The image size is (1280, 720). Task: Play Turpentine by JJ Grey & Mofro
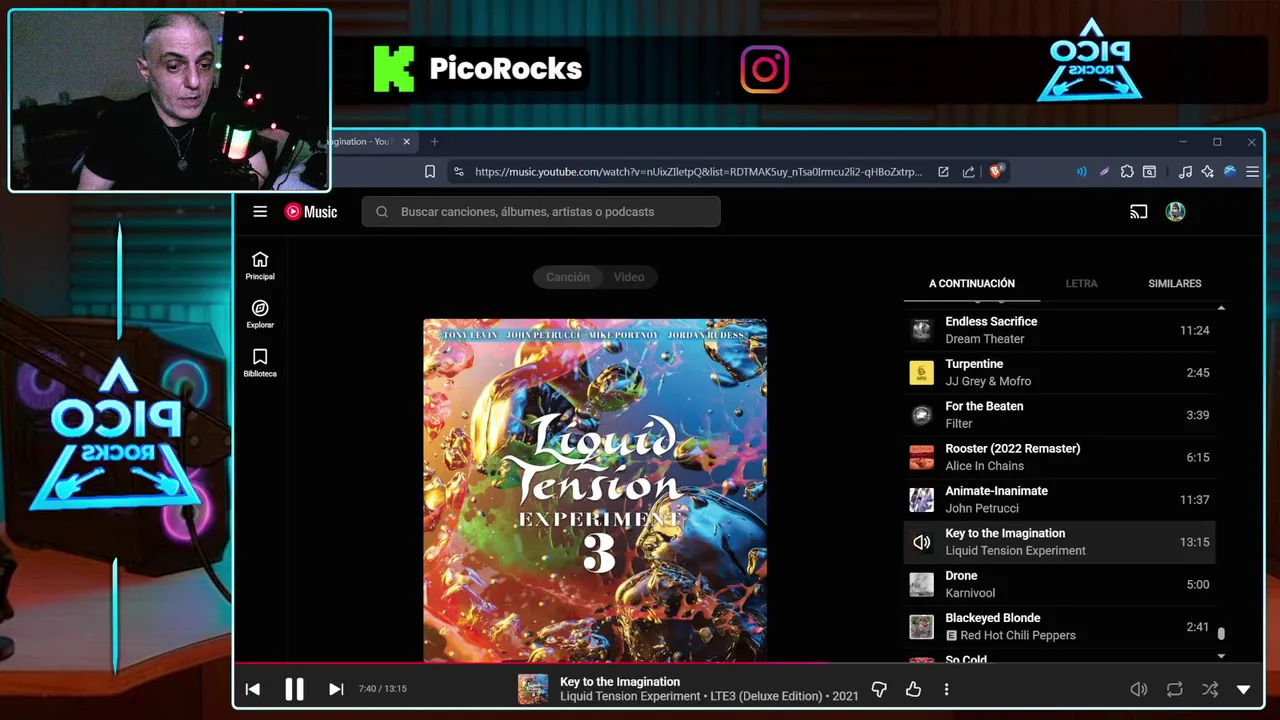1059,372
